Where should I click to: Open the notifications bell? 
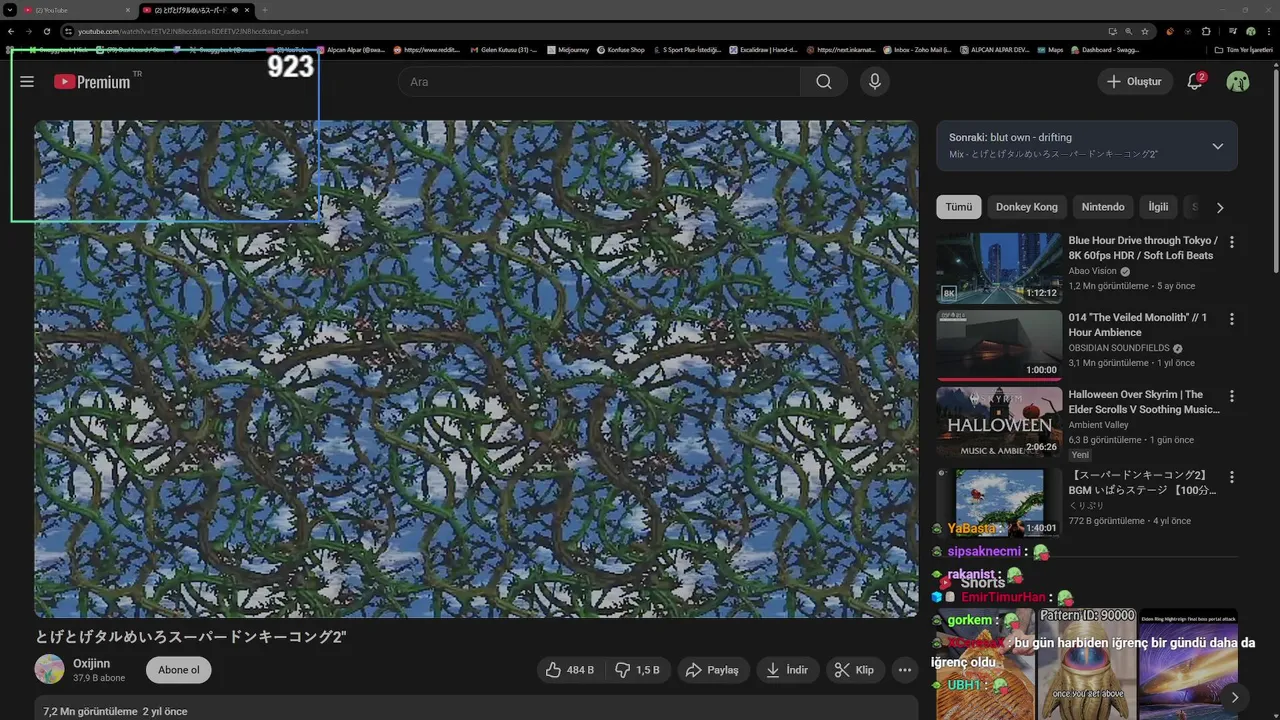1195,81
